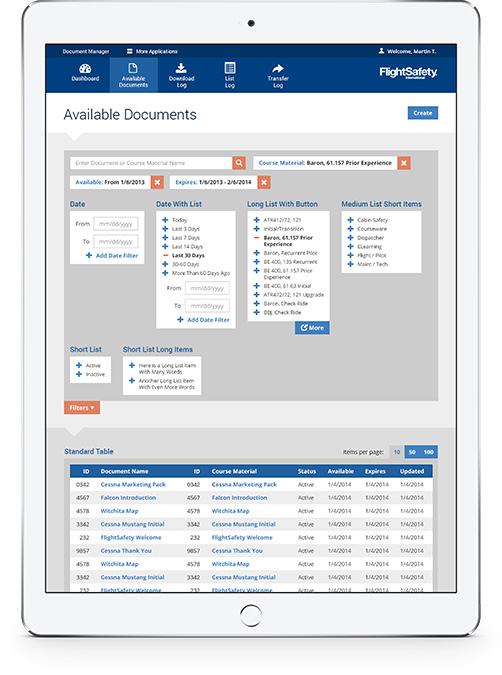Toggle the Last 30 Days filter off
Image resolution: width=502 pixels, height=675 pixels.
(x=165, y=255)
